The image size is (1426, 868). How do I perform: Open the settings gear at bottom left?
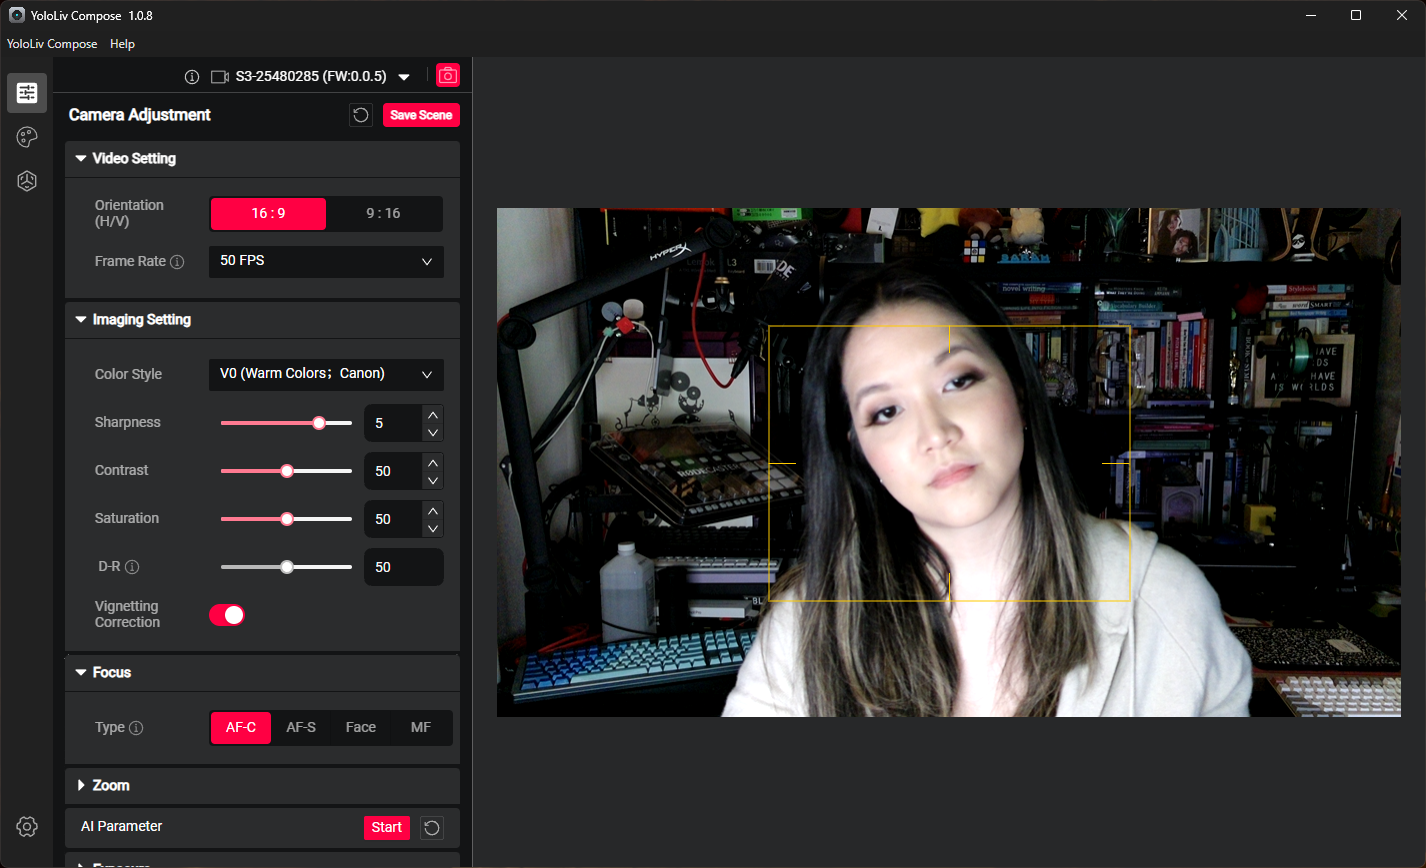pyautogui.click(x=27, y=826)
